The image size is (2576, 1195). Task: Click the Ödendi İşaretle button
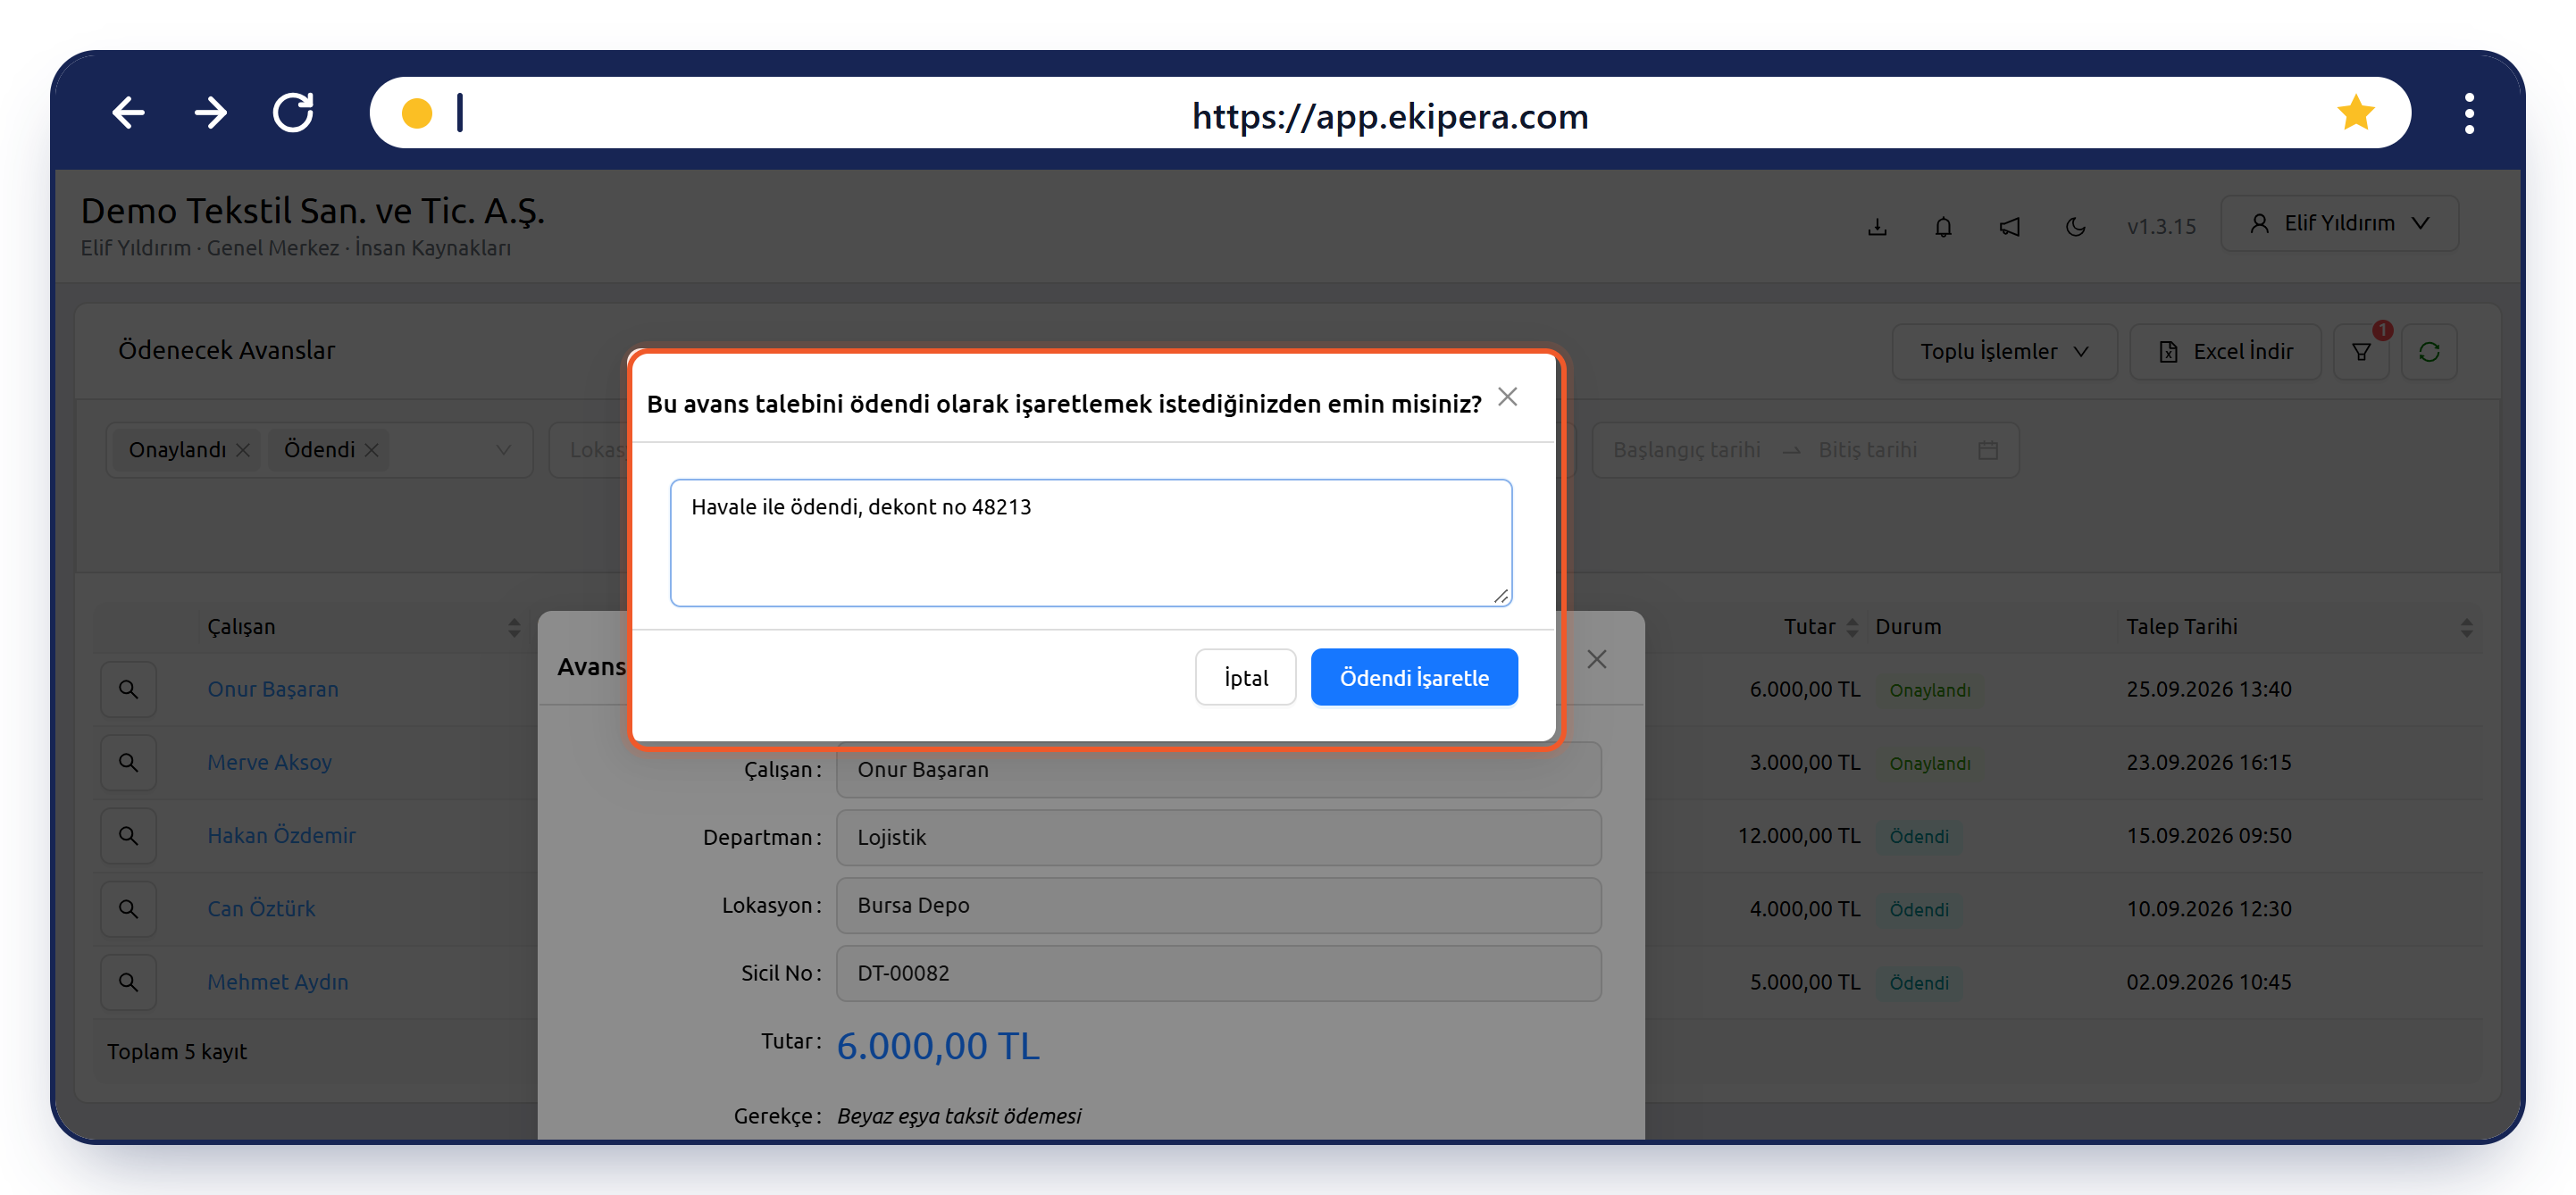[1413, 677]
